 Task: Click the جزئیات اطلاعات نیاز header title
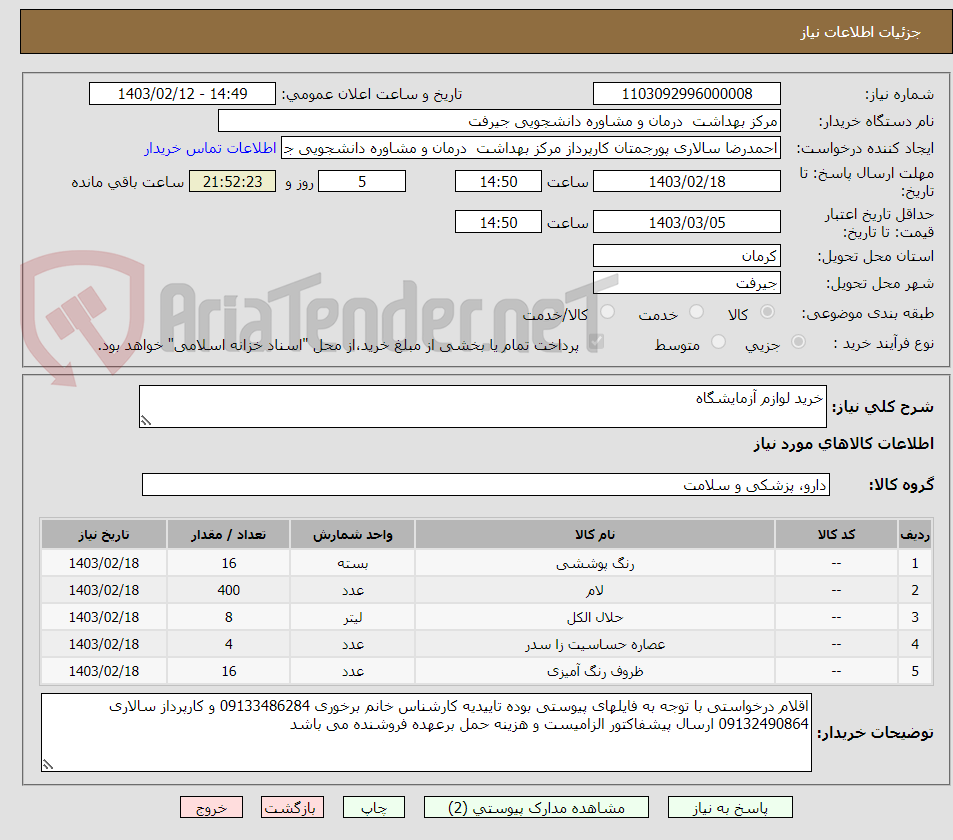click(x=861, y=32)
